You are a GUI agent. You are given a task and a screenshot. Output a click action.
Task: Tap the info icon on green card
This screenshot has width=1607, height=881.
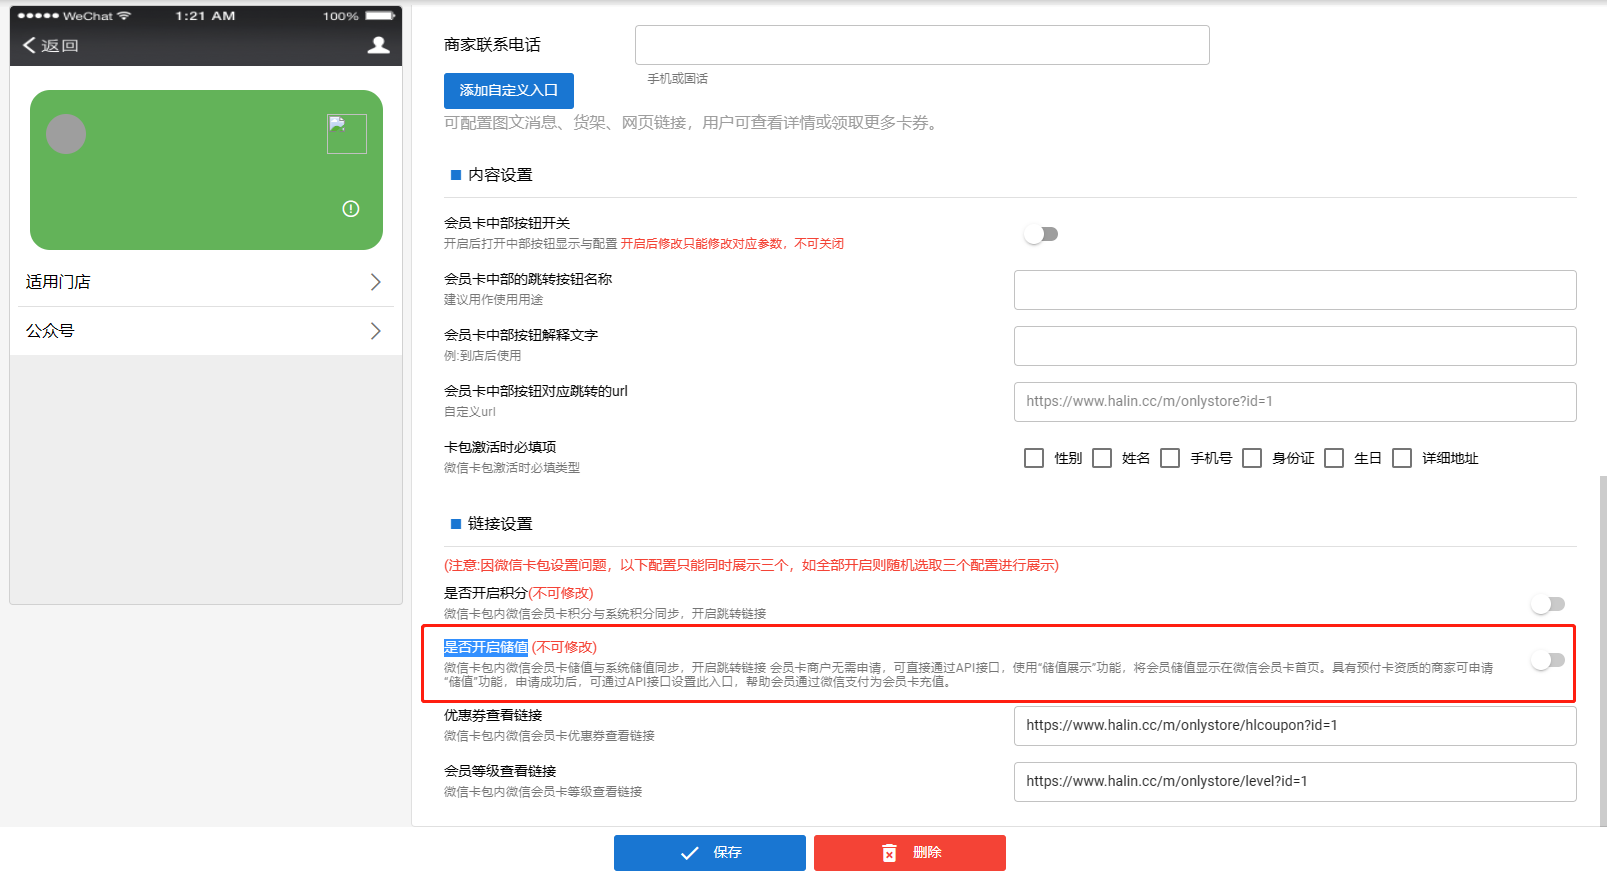click(351, 209)
